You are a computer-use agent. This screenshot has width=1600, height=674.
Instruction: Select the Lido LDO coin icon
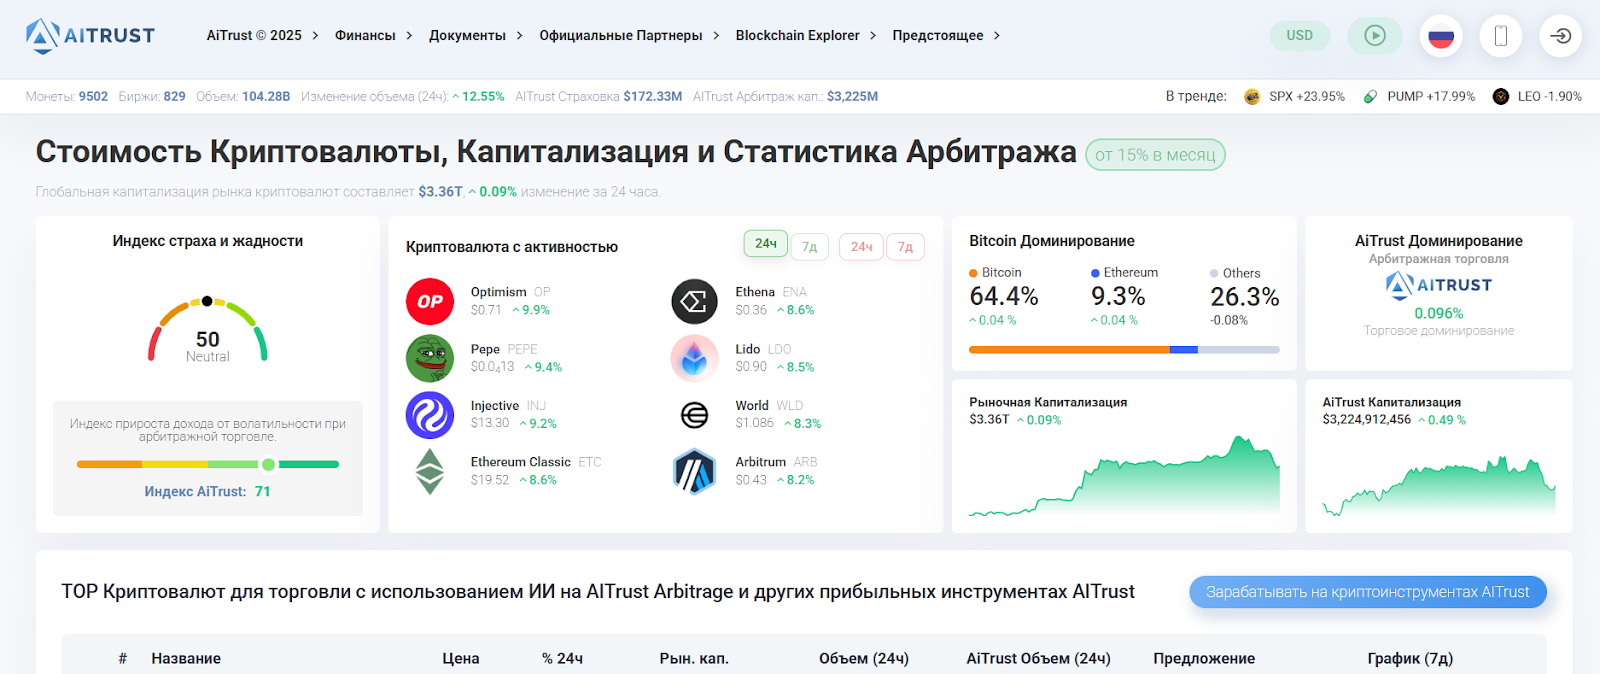click(694, 358)
